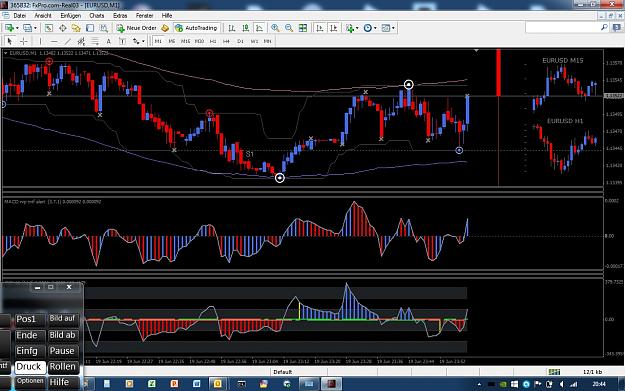Open the Ansicht menu
This screenshot has height=391, width=625.
[43, 16]
